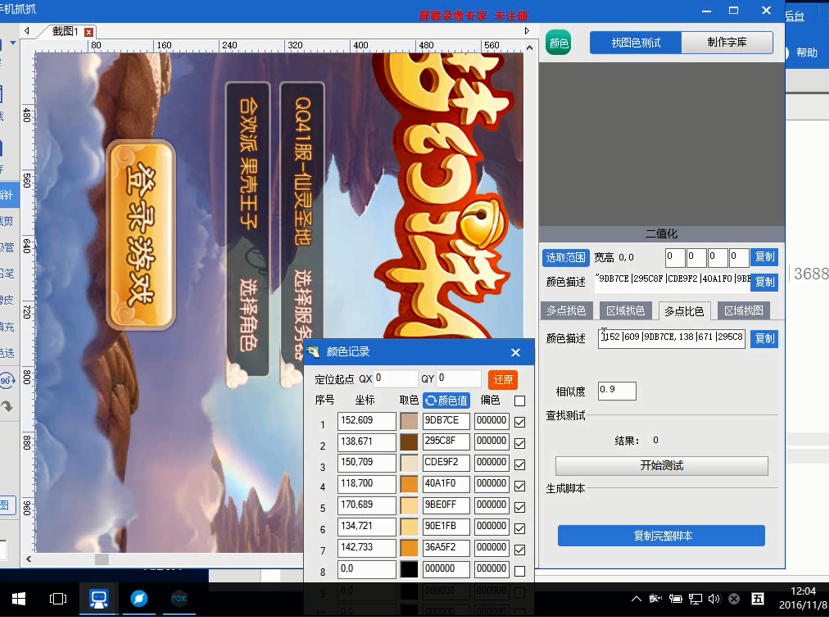Click the 开始测试 button
Image resolution: width=829 pixels, height=617 pixels.
click(x=661, y=466)
